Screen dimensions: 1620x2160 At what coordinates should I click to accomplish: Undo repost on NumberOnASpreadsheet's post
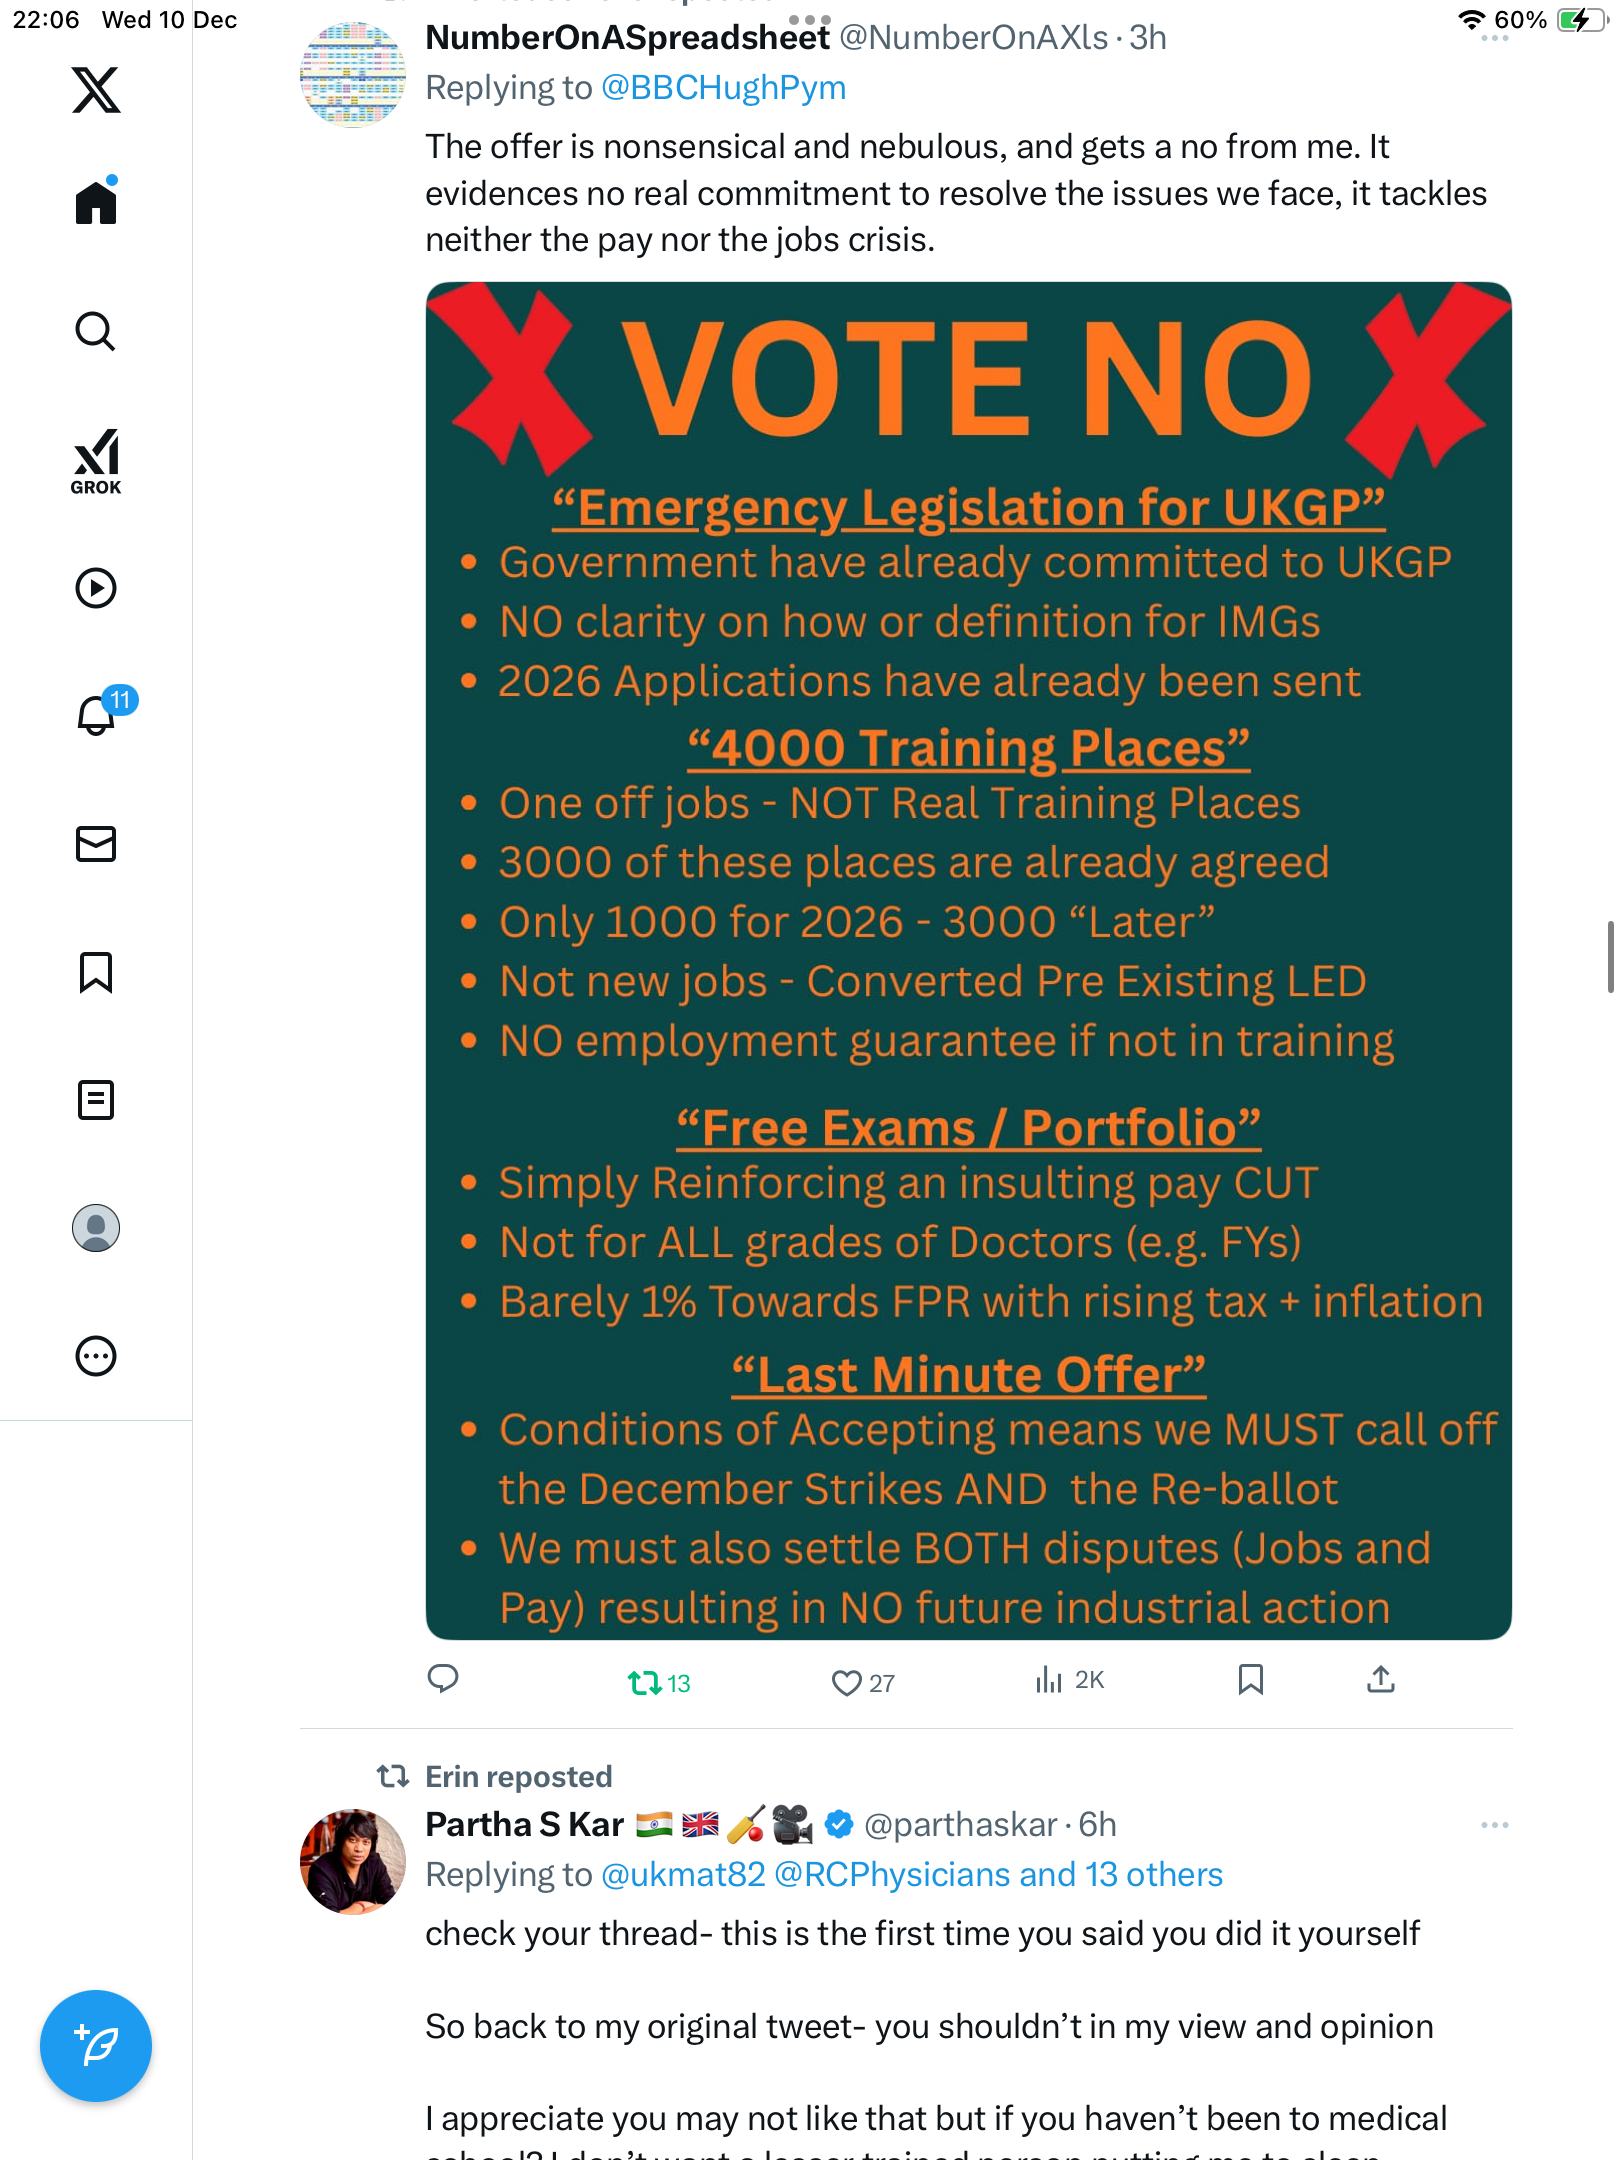click(645, 1683)
